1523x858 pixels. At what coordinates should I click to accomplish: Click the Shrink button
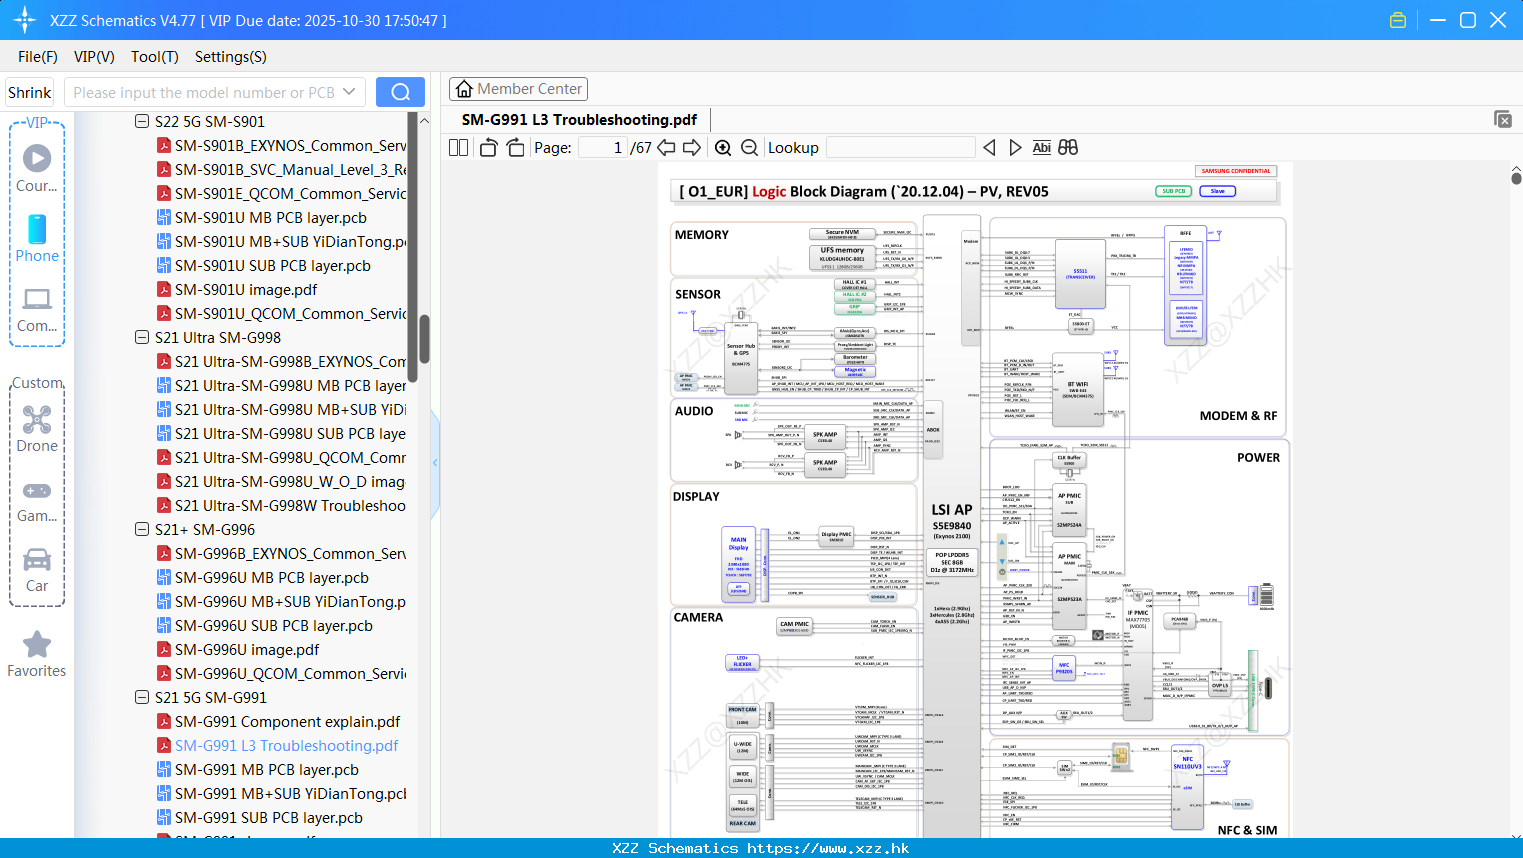pyautogui.click(x=30, y=92)
